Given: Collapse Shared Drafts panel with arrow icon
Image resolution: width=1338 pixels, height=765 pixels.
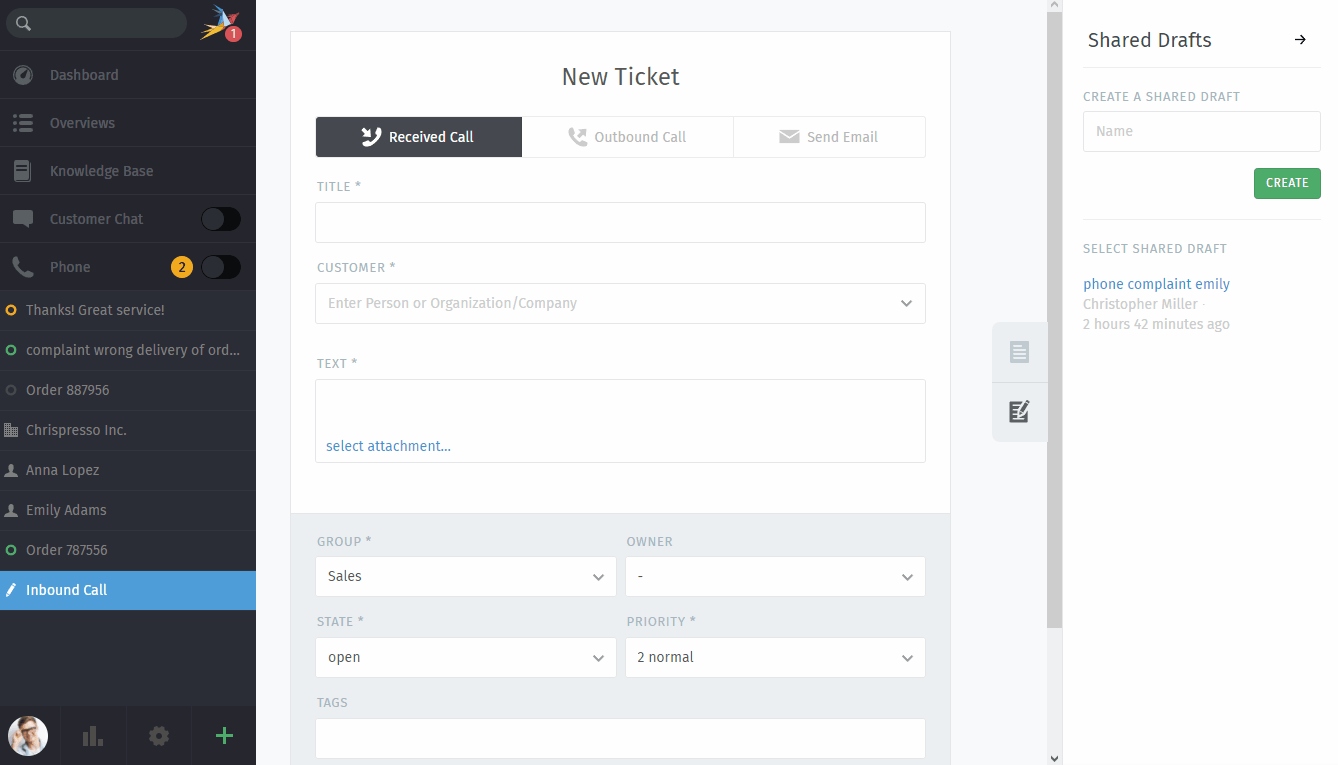Looking at the screenshot, I should pos(1300,40).
